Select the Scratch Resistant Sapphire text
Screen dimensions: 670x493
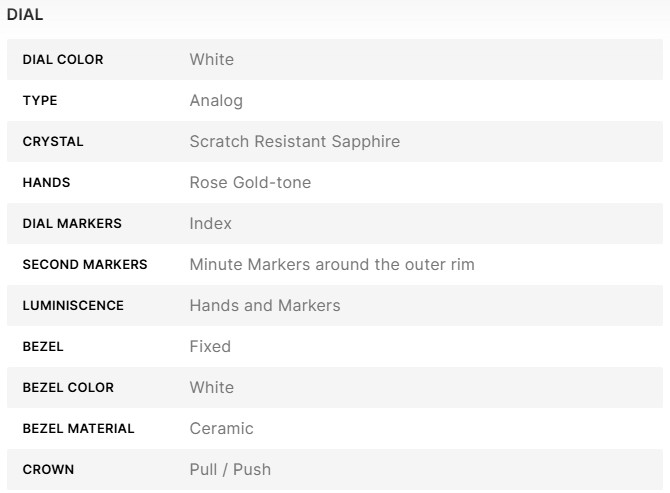pos(295,142)
